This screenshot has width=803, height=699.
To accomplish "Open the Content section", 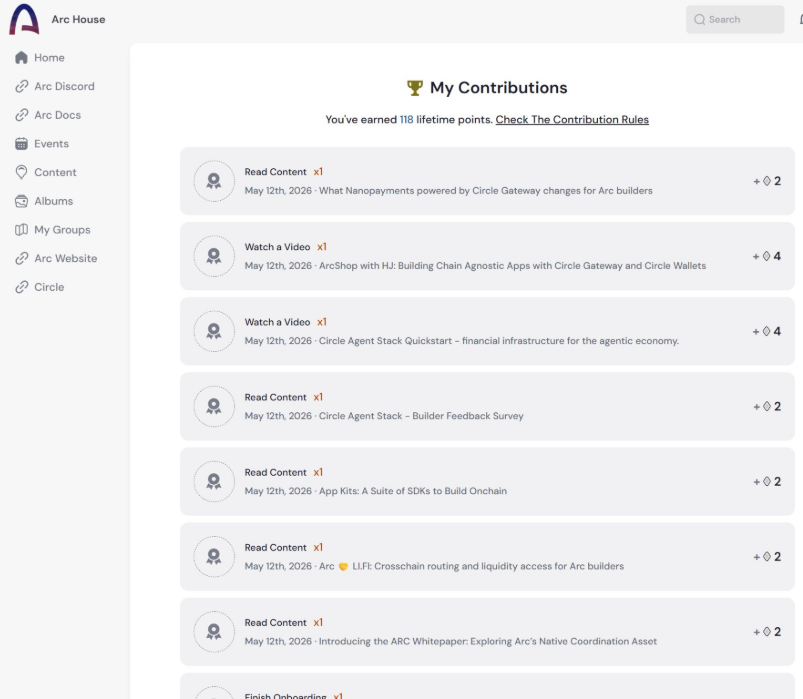I will point(46,173).
